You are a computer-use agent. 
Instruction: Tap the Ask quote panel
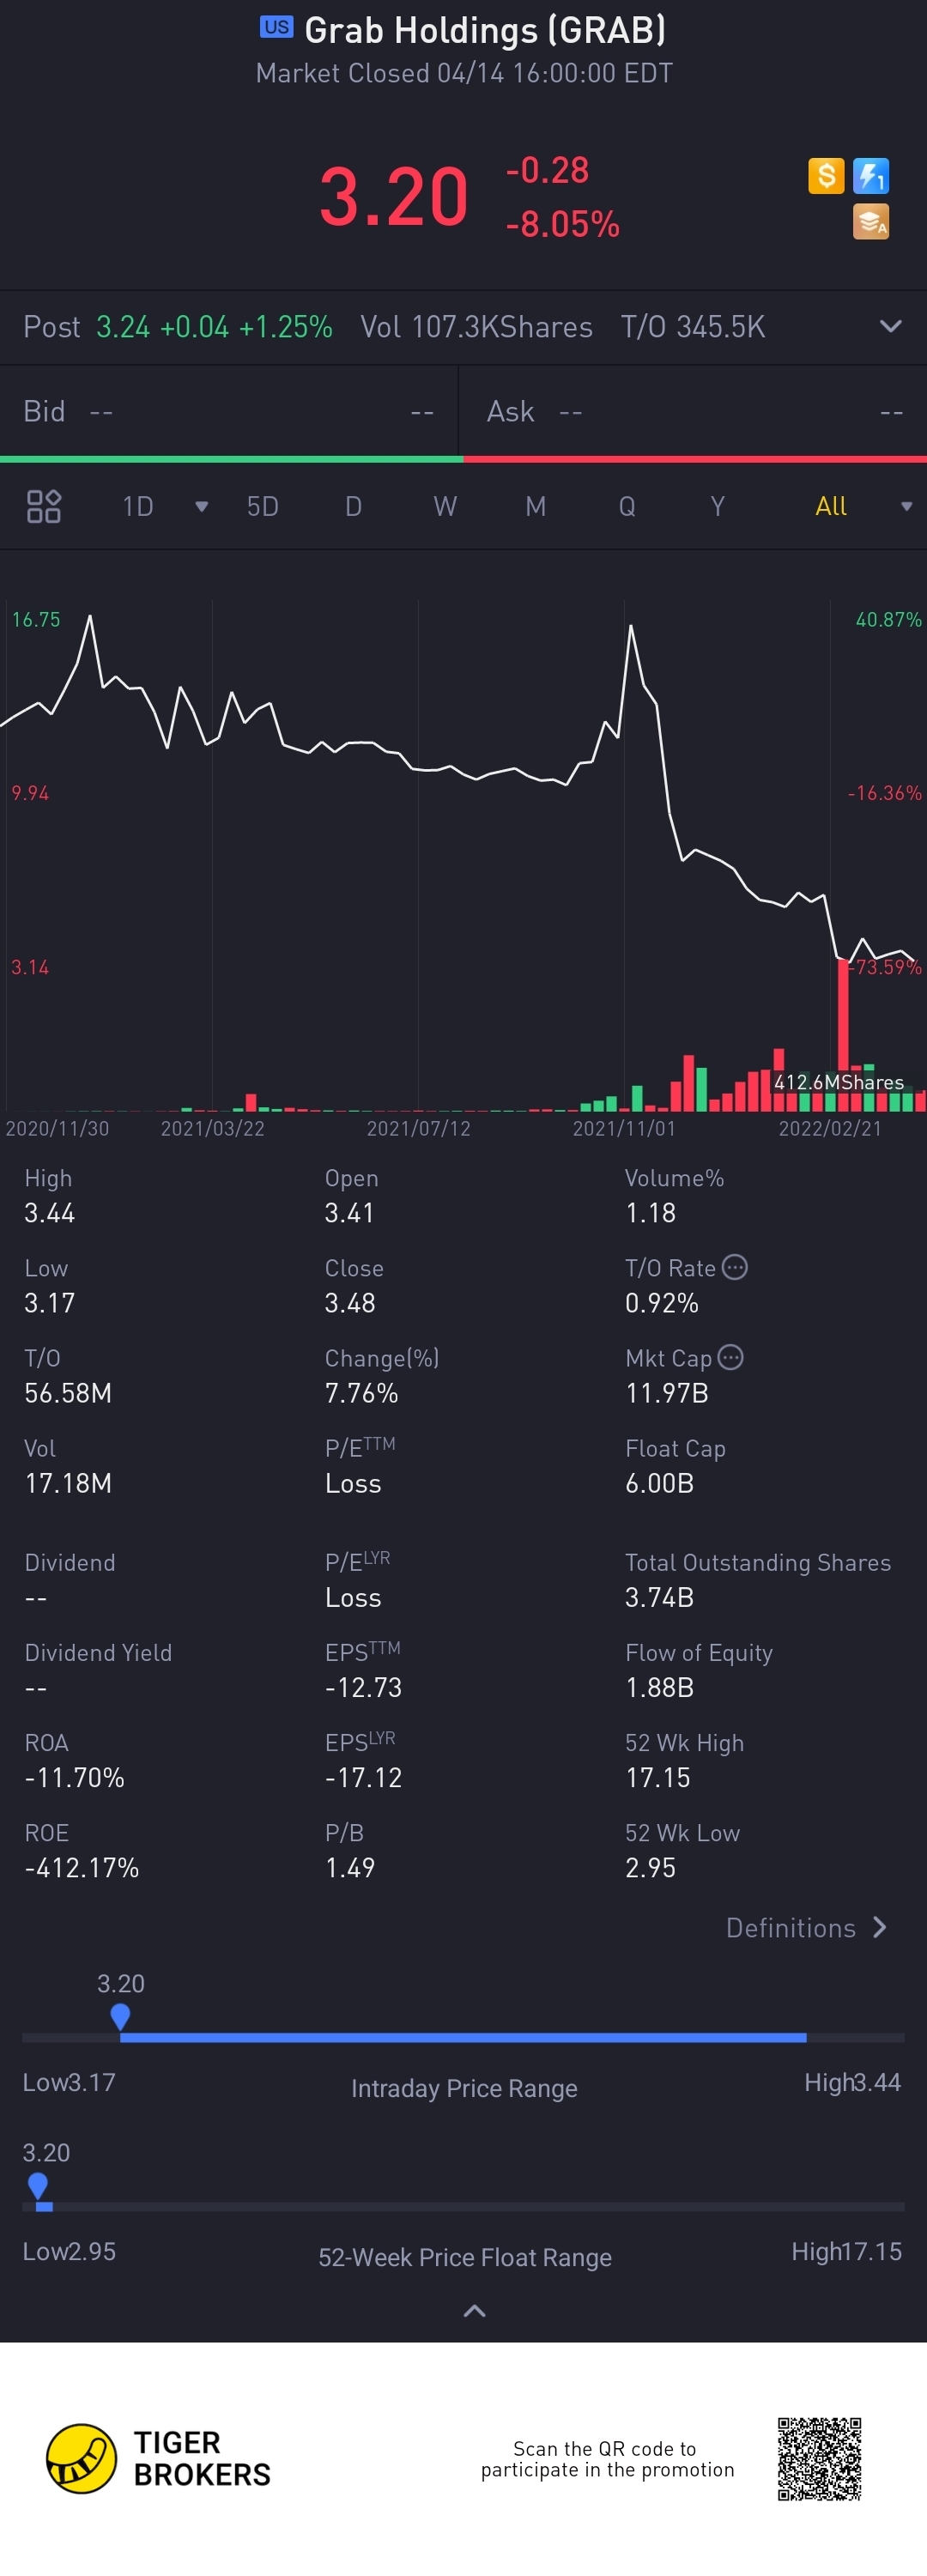[x=693, y=411]
